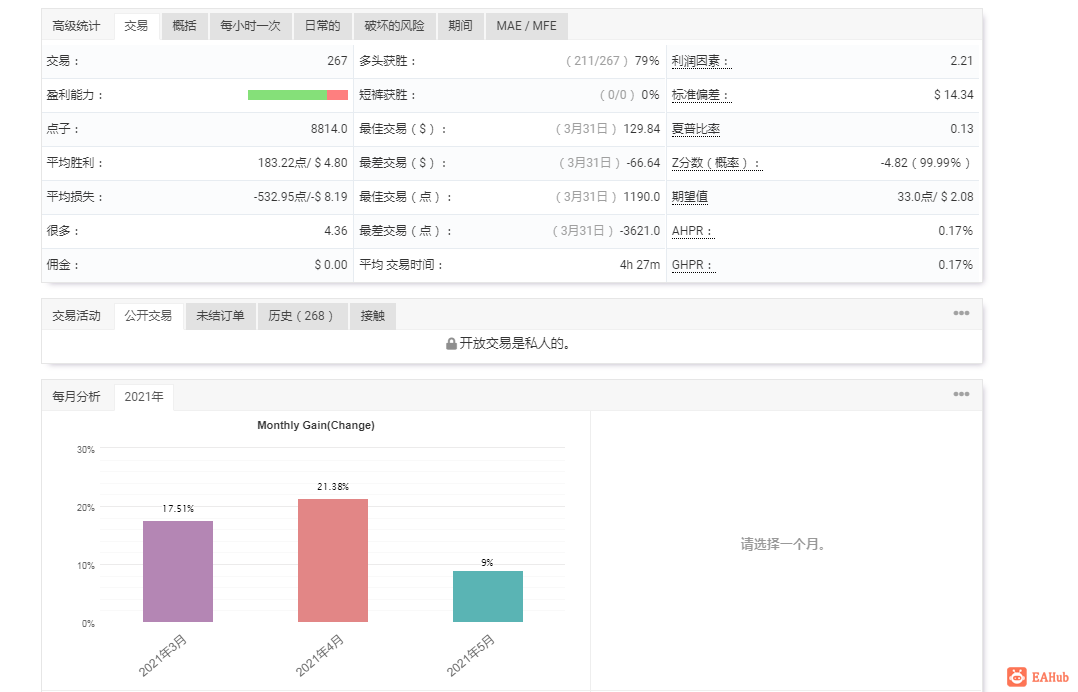Select the teal 2021年5月 bar
Image resolution: width=1078 pixels, height=692 pixels.
pos(488,596)
